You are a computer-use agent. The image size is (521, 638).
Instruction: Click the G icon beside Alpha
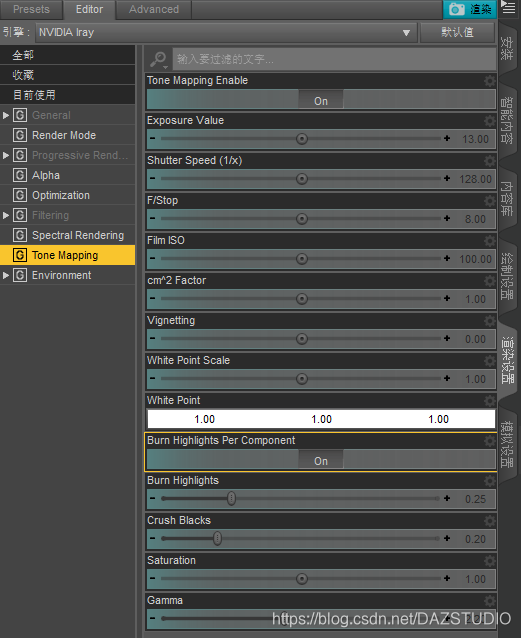(x=20, y=175)
